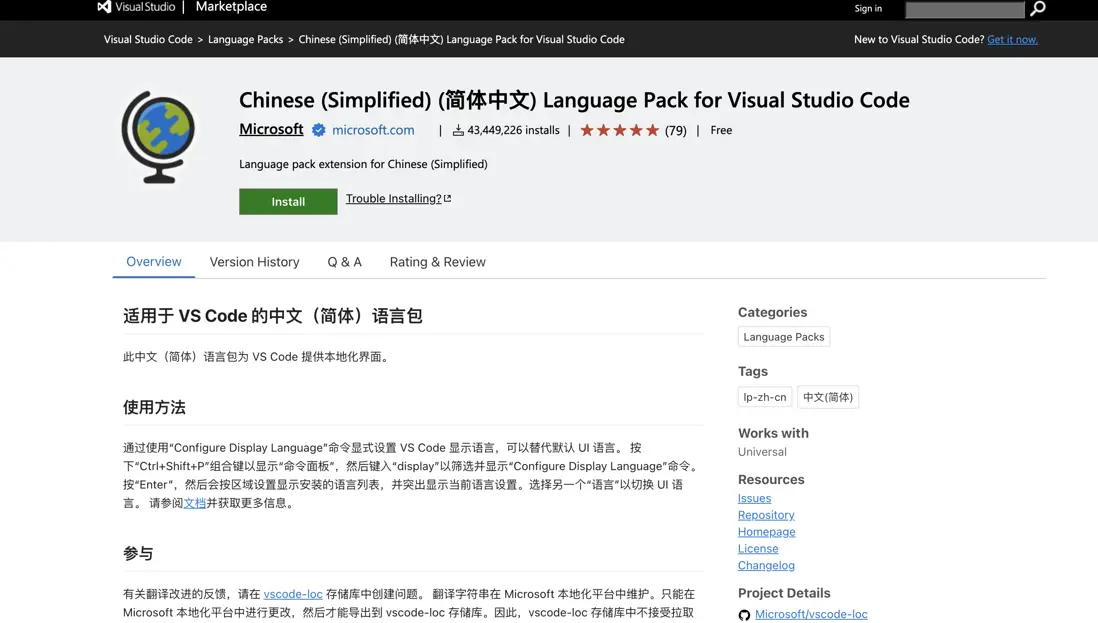Click Sign in at top right
Screen dimensions: 1098x623
pos(868,8)
